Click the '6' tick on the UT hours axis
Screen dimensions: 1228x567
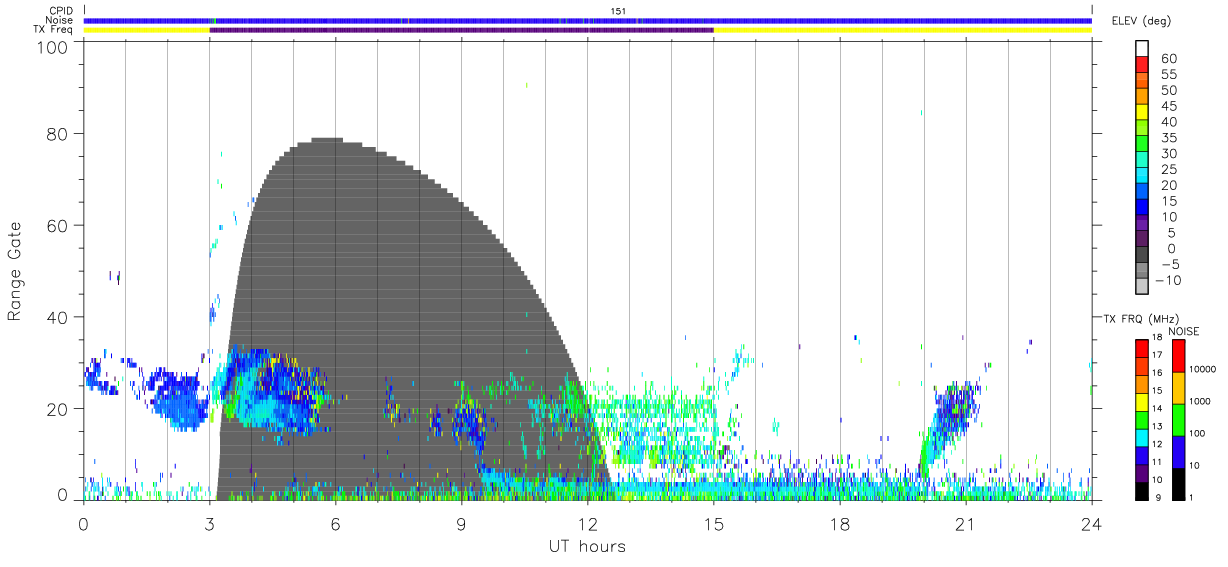pos(336,524)
